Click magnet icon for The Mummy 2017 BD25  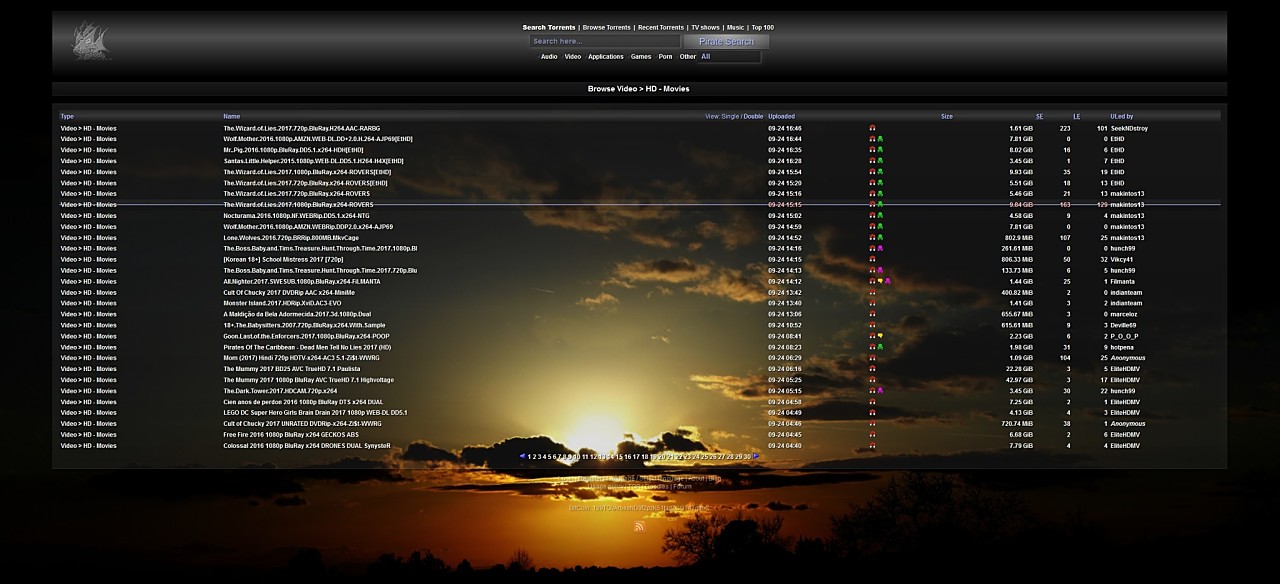tap(872, 369)
